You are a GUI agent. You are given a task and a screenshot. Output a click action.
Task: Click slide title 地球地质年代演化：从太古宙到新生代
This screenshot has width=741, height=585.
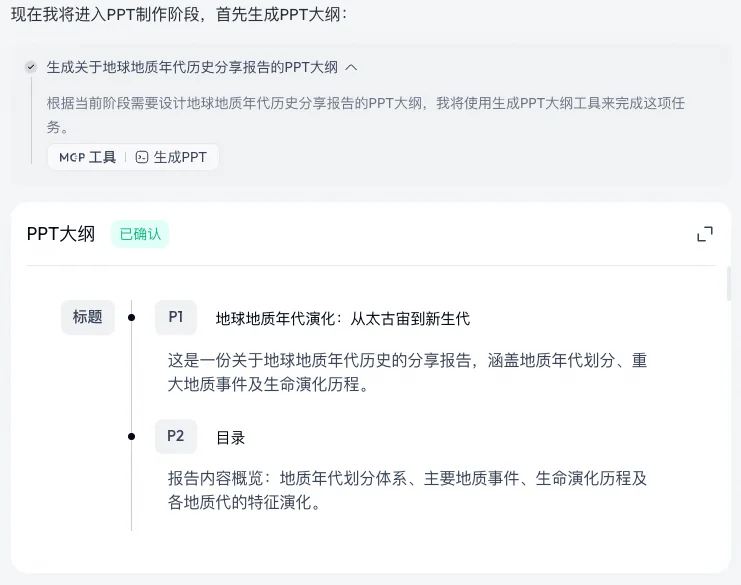[x=343, y=318]
